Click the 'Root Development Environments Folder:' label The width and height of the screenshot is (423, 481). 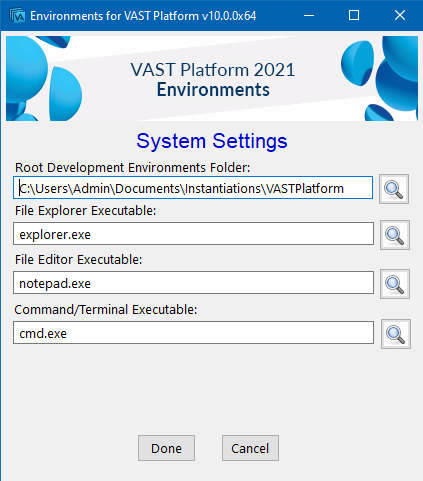tap(132, 168)
